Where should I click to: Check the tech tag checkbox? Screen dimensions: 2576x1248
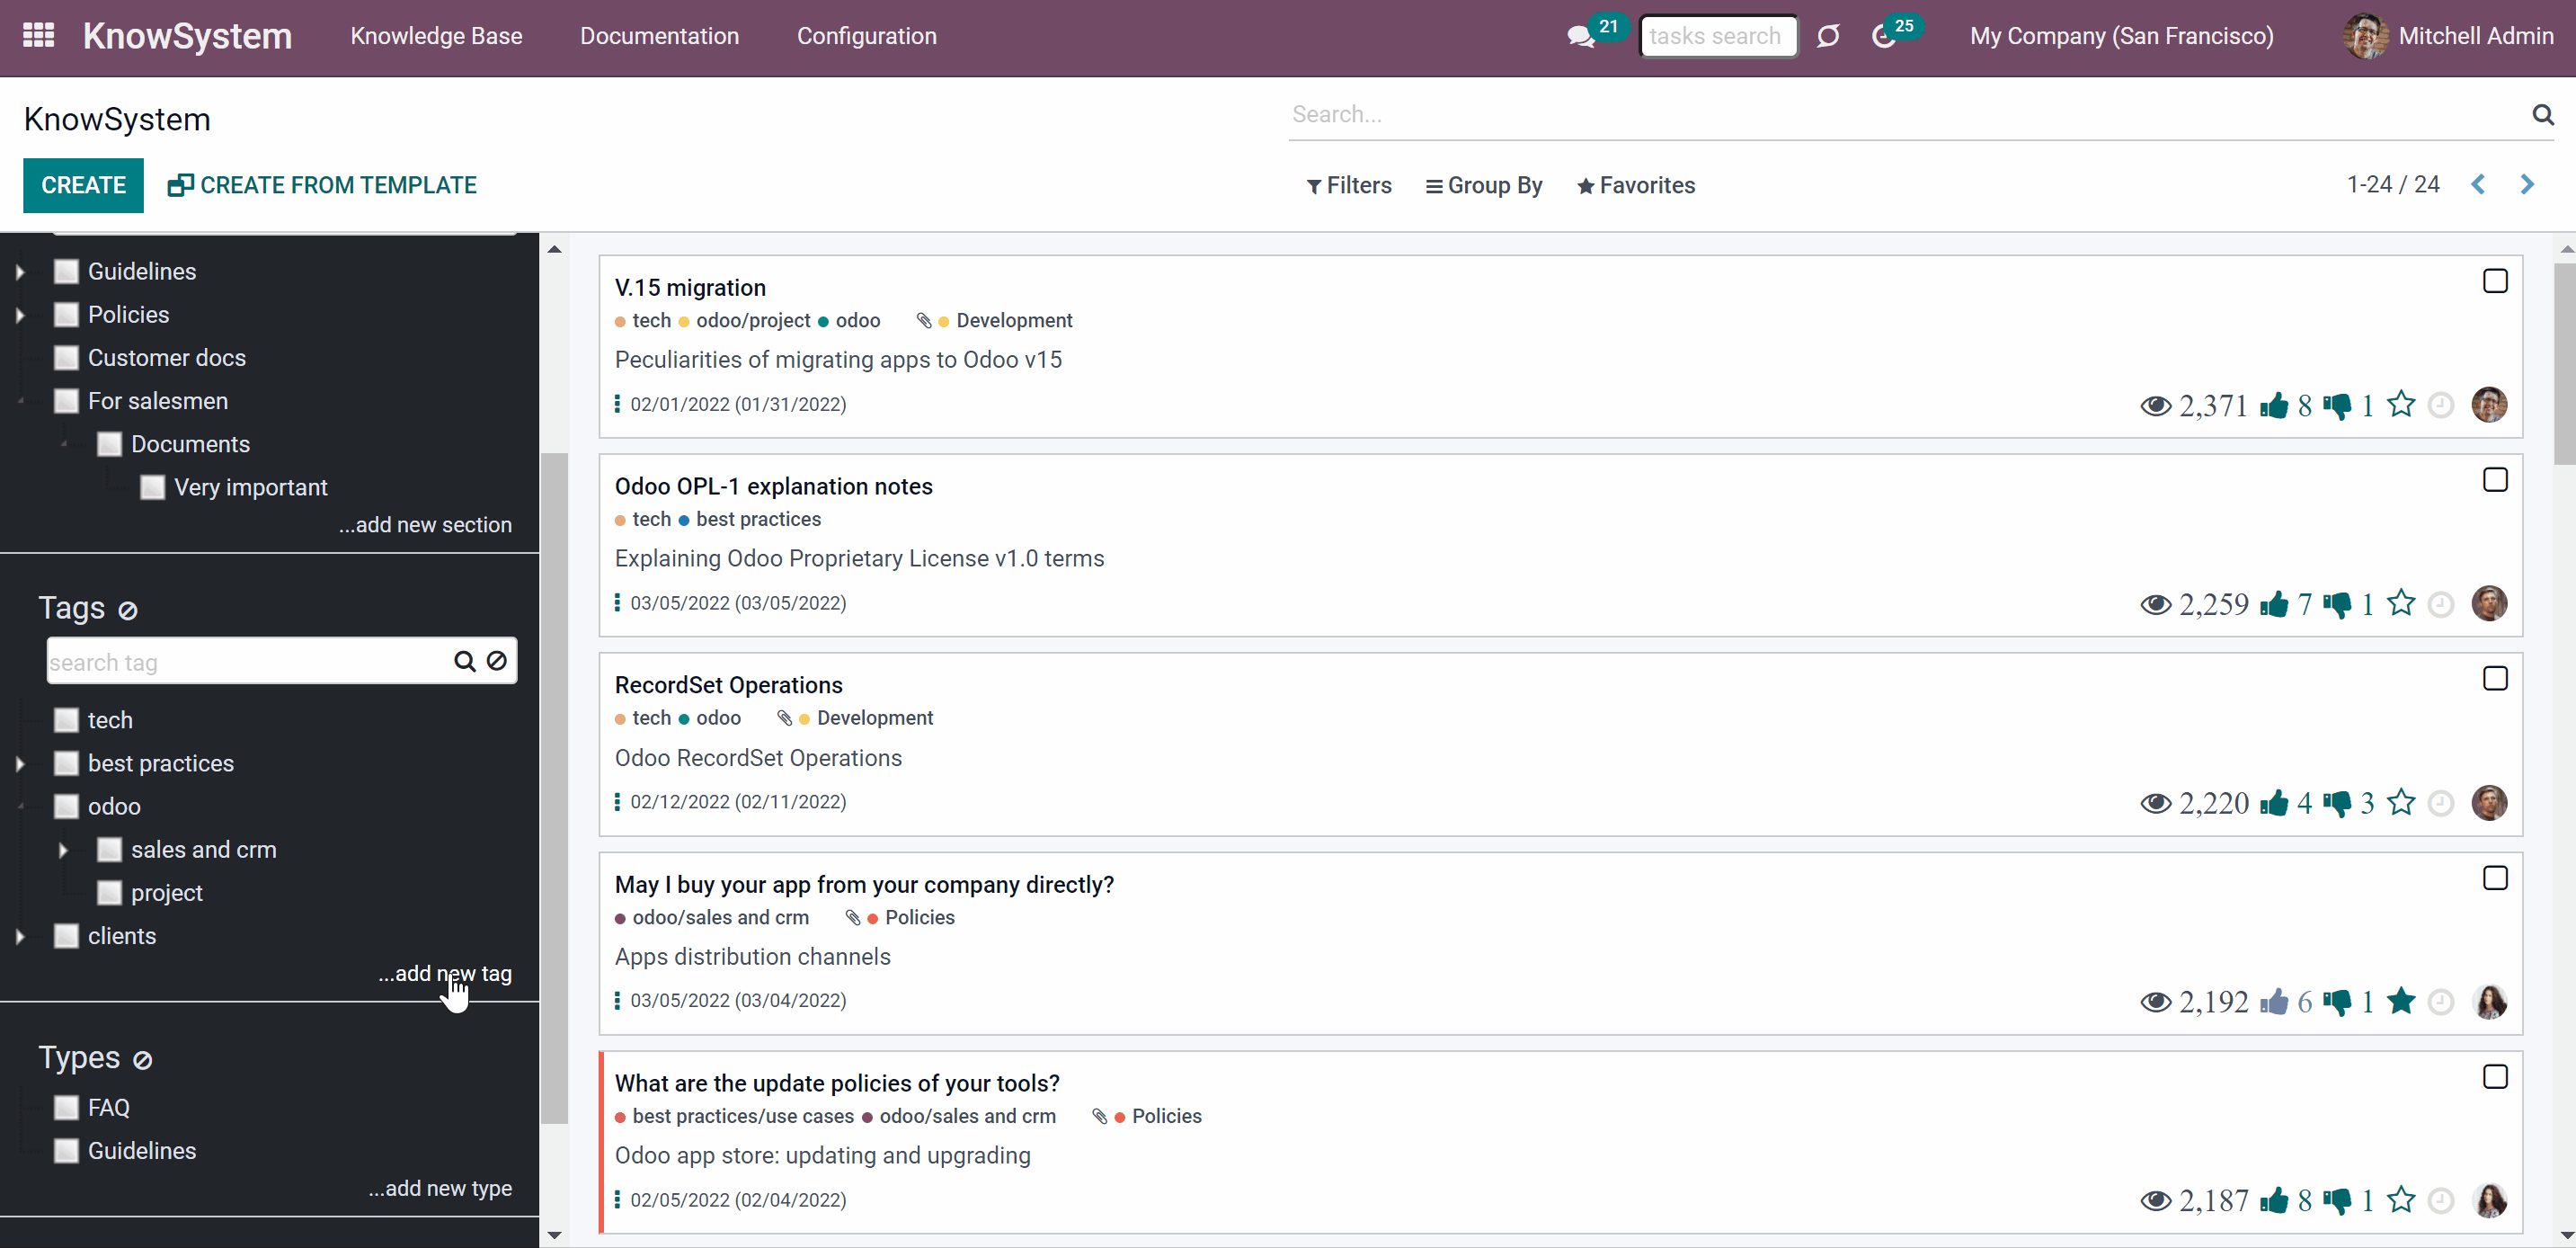(66, 720)
